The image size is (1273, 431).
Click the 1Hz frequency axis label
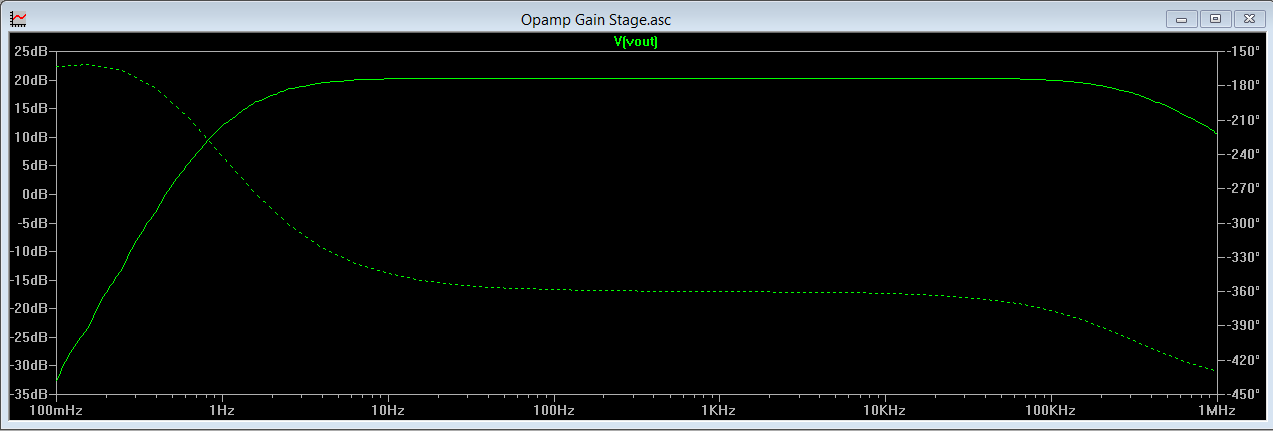click(222, 411)
